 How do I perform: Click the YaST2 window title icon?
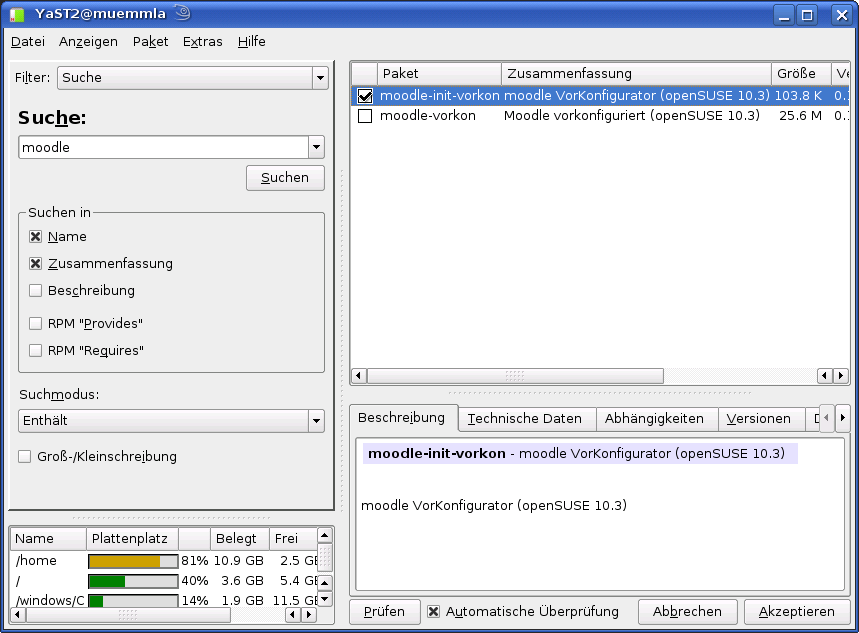click(17, 15)
